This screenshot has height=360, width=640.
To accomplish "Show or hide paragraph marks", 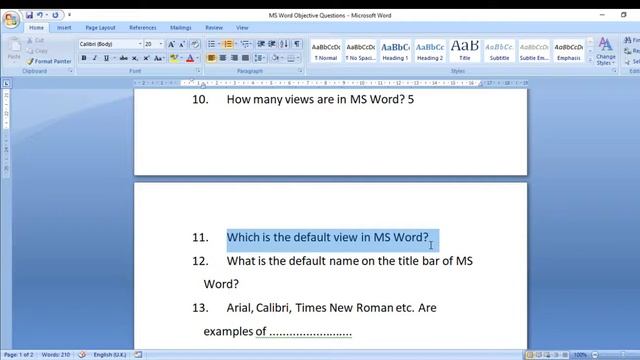I will point(297,44).
